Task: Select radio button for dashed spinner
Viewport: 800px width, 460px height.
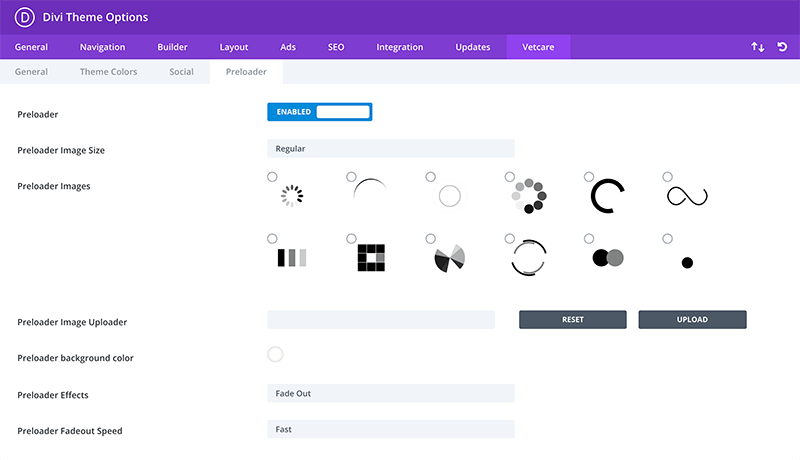Action: point(272,177)
